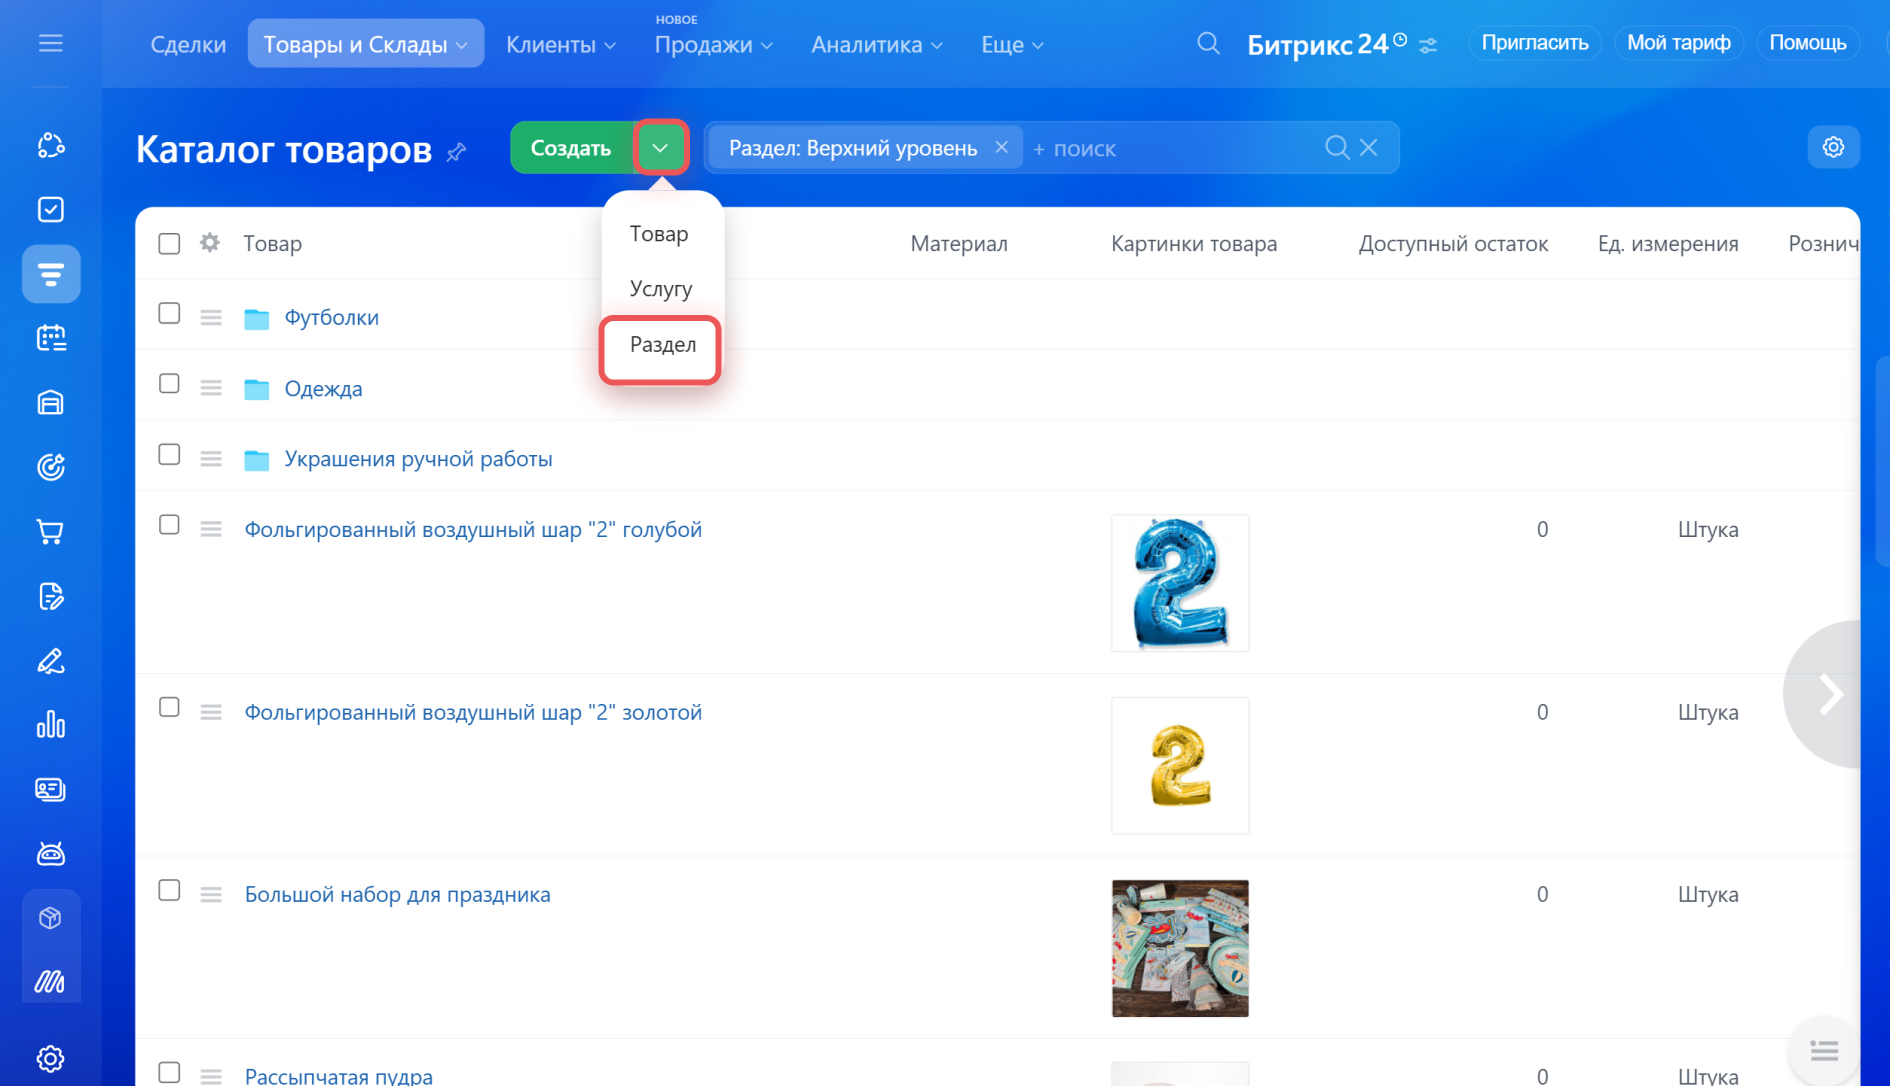1890x1086 pixels.
Task: Open the Рассыпчатая пудра product link
Action: click(x=339, y=1076)
